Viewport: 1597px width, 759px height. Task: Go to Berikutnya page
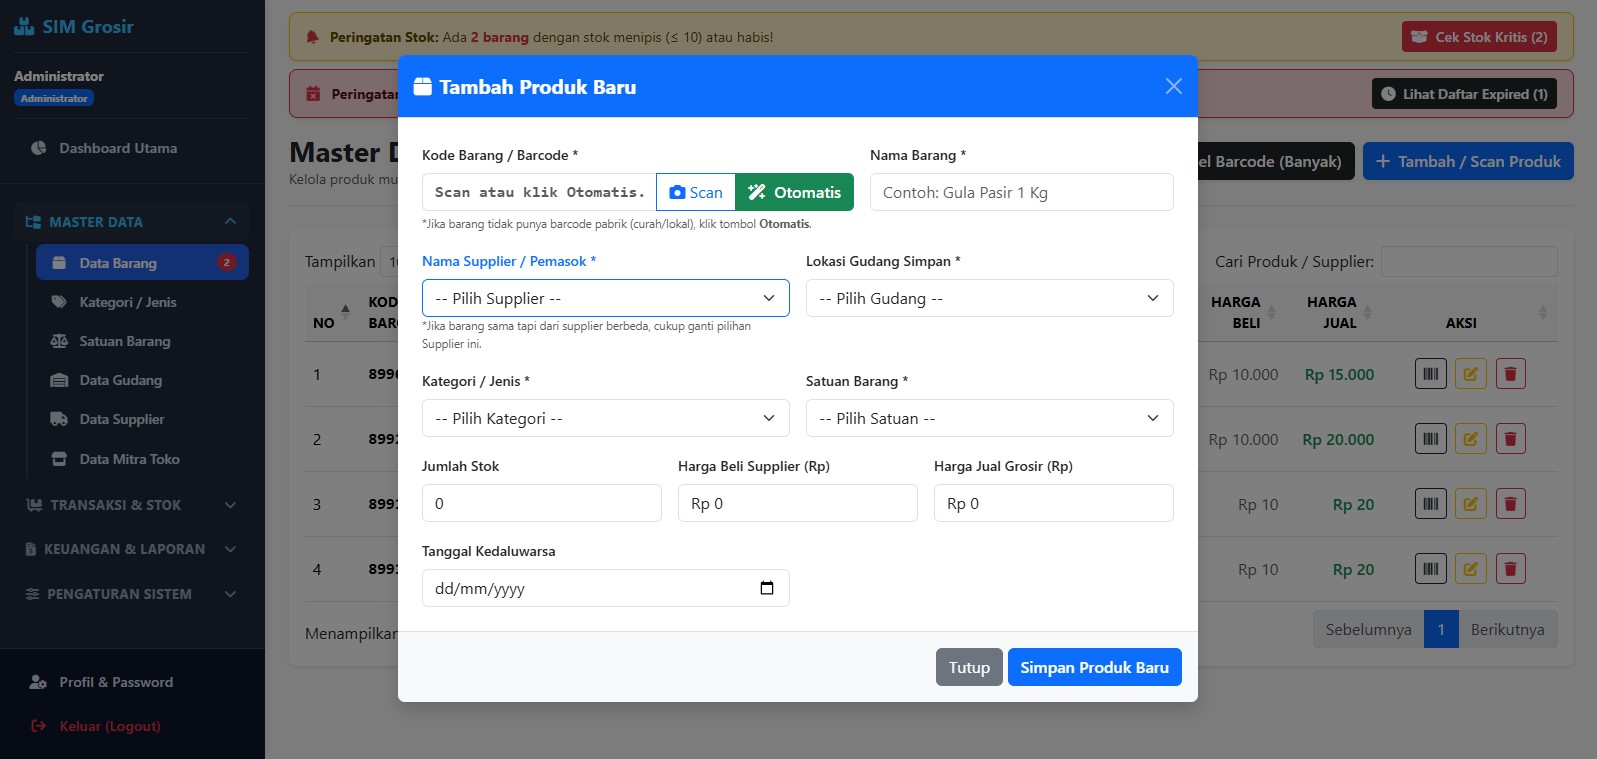[x=1508, y=629]
